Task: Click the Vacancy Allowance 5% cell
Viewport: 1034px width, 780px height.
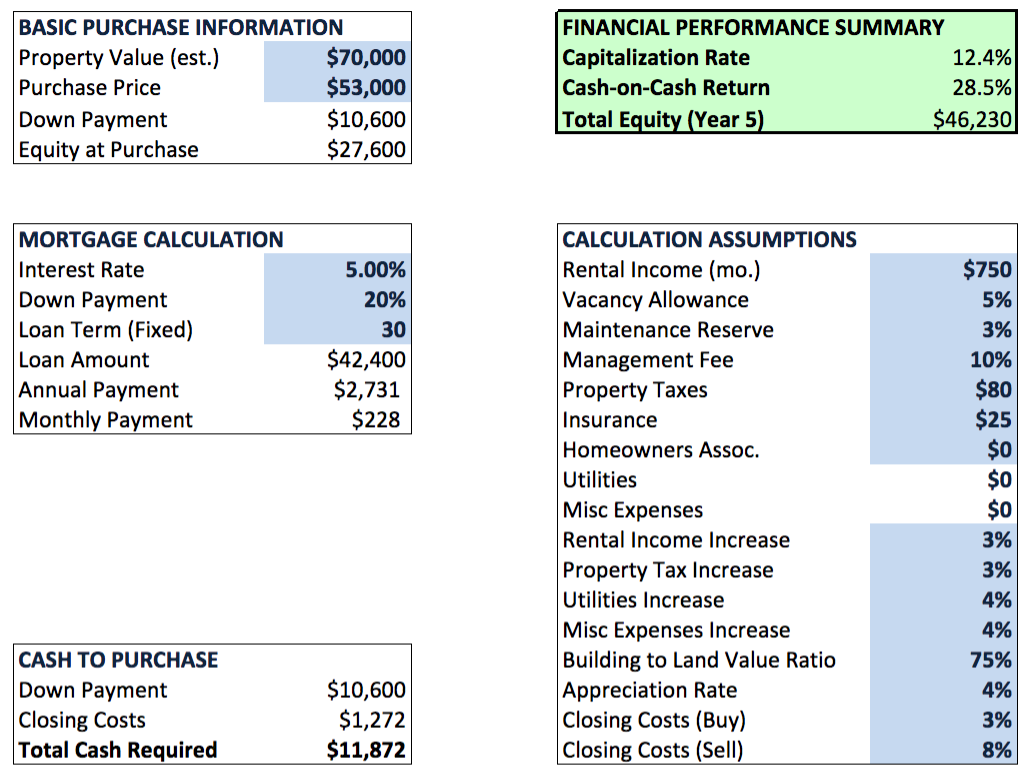Action: click(943, 300)
